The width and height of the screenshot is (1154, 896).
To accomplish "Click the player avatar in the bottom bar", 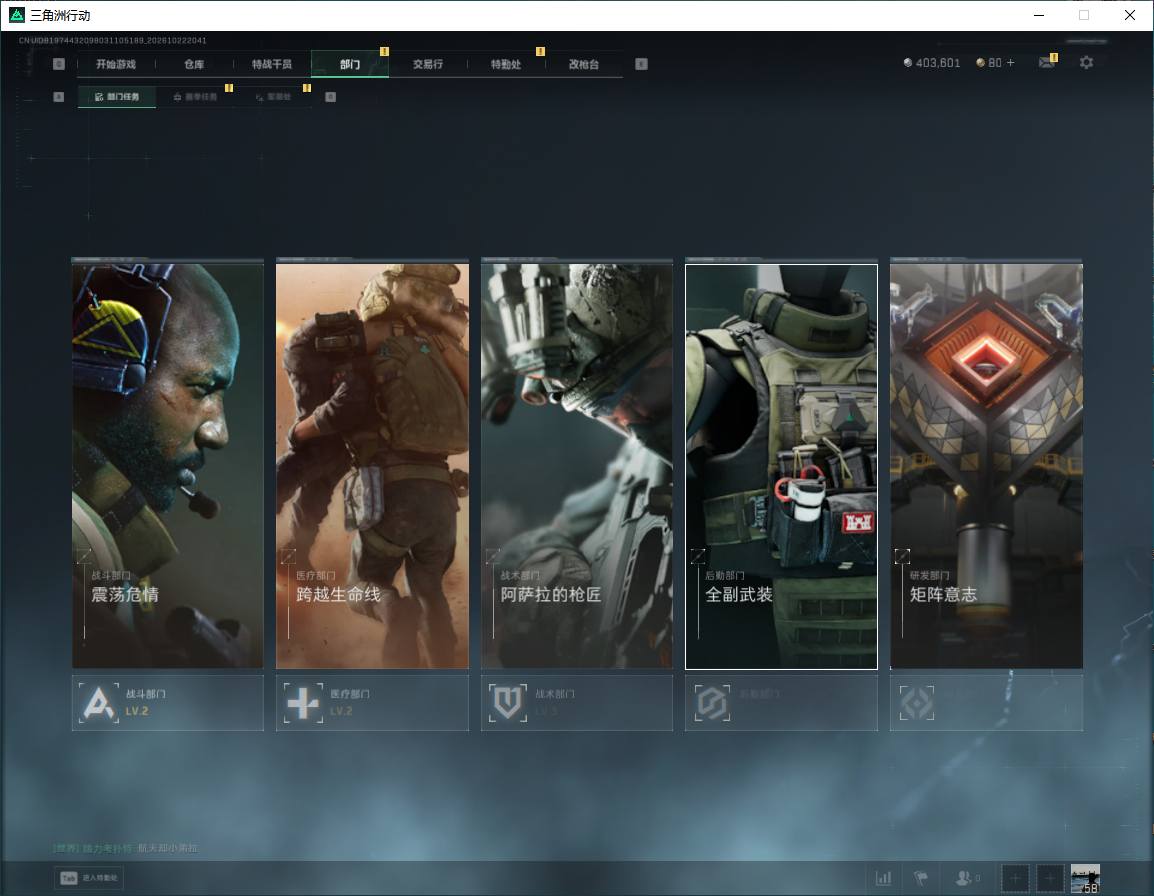I will click(x=1085, y=878).
